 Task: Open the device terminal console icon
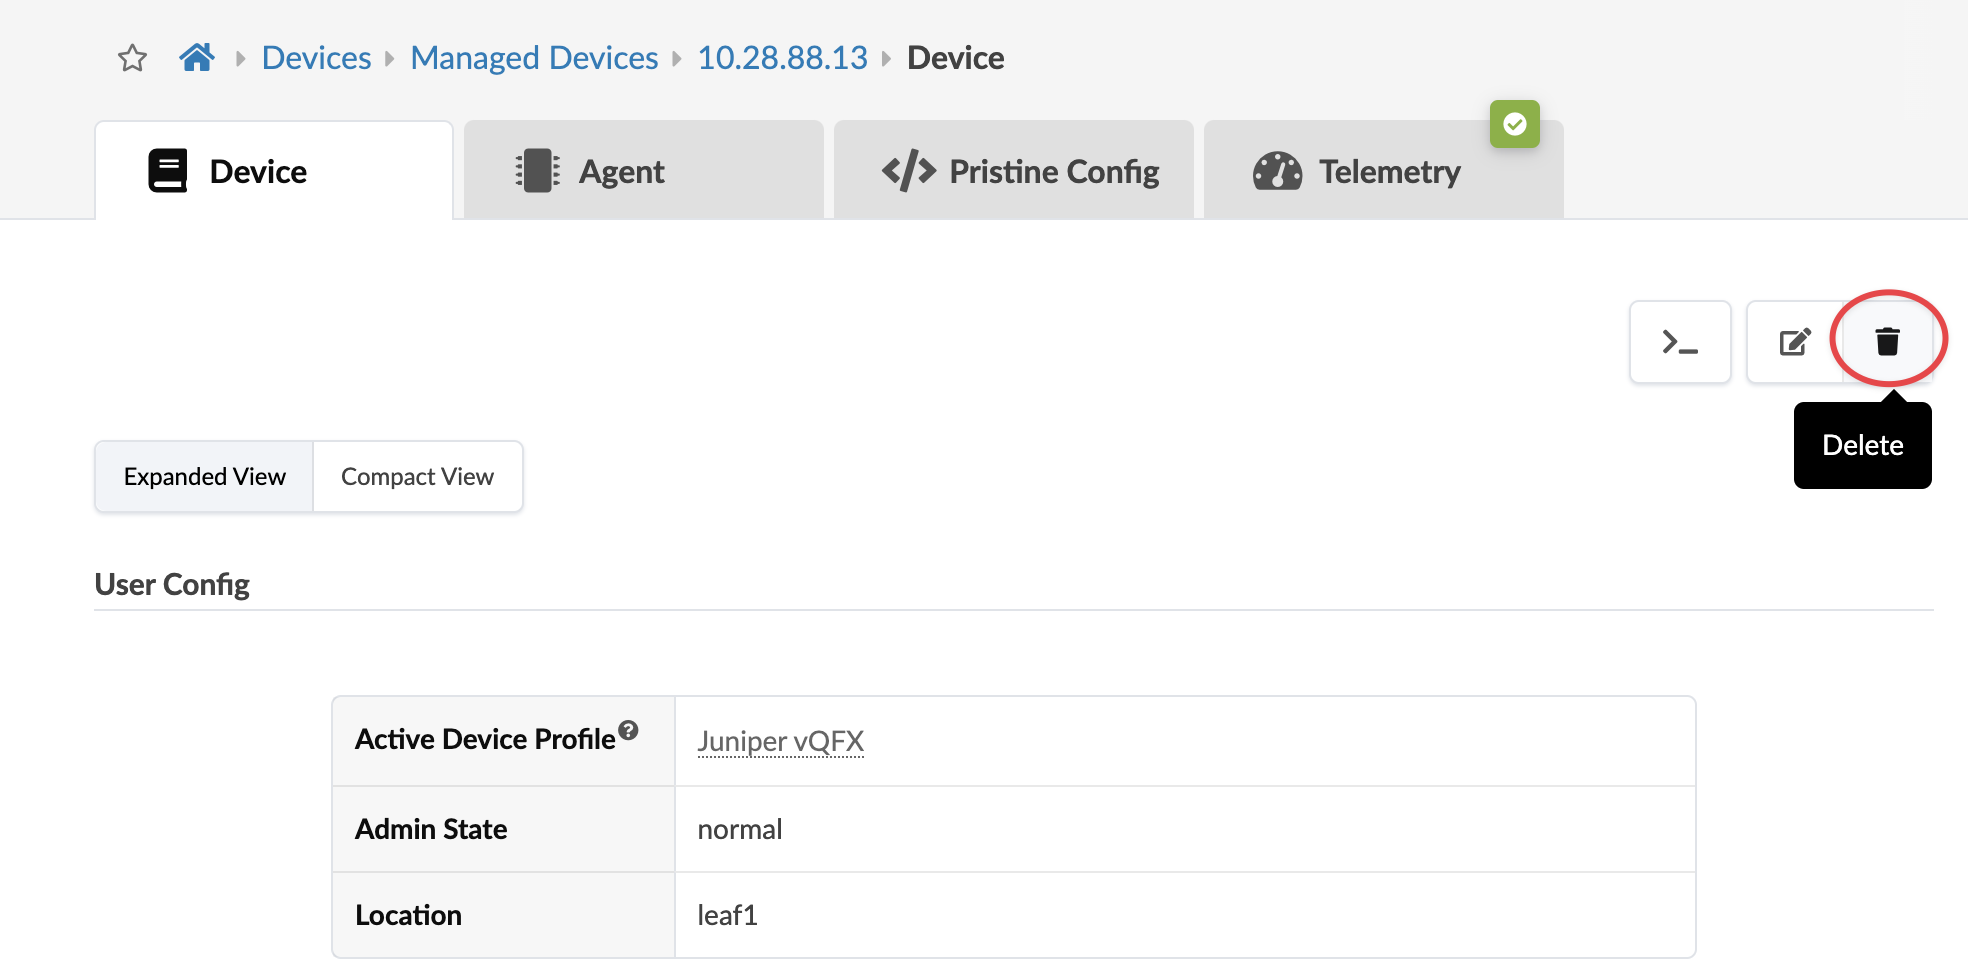[x=1679, y=342]
